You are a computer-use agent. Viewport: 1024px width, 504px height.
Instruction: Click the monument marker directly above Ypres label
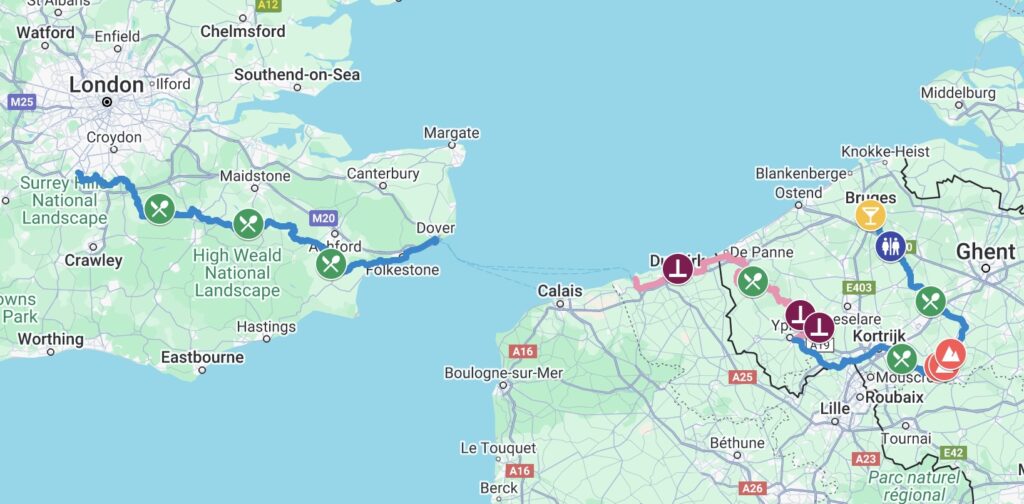coord(800,315)
